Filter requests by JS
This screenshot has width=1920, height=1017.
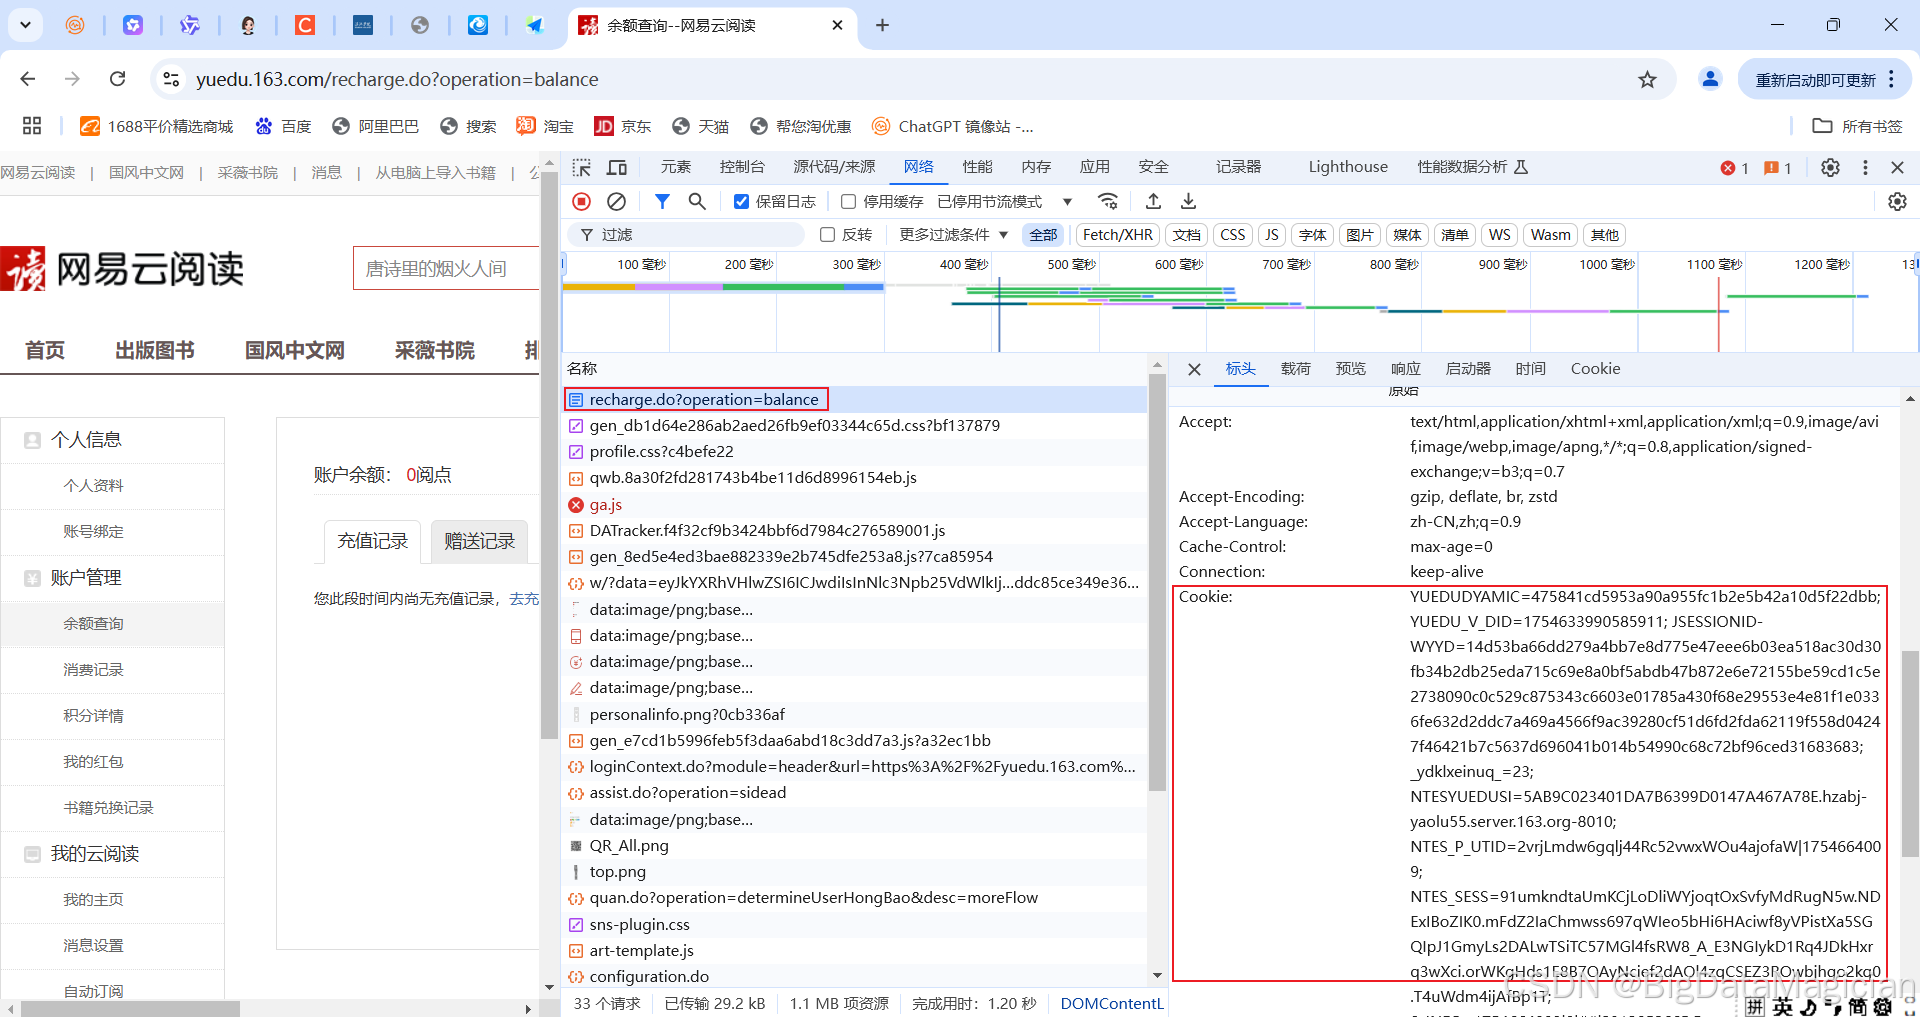tap(1271, 235)
